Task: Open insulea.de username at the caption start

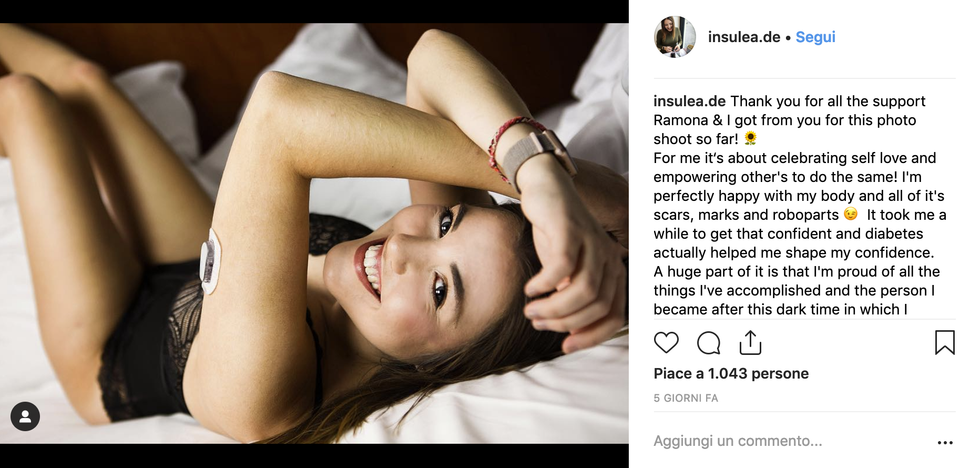Action: click(x=689, y=101)
